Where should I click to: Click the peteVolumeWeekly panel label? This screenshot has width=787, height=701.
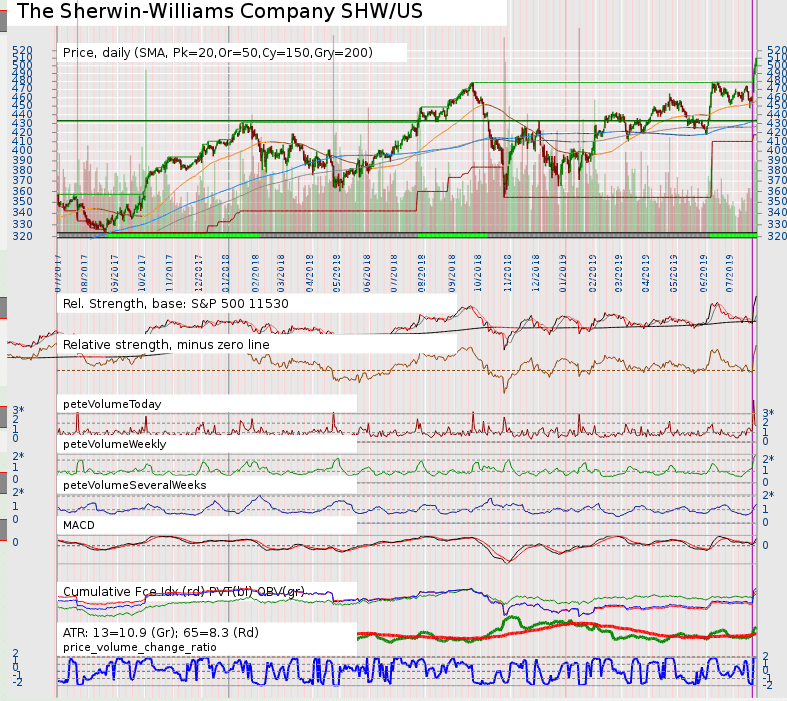pyautogui.click(x=114, y=444)
